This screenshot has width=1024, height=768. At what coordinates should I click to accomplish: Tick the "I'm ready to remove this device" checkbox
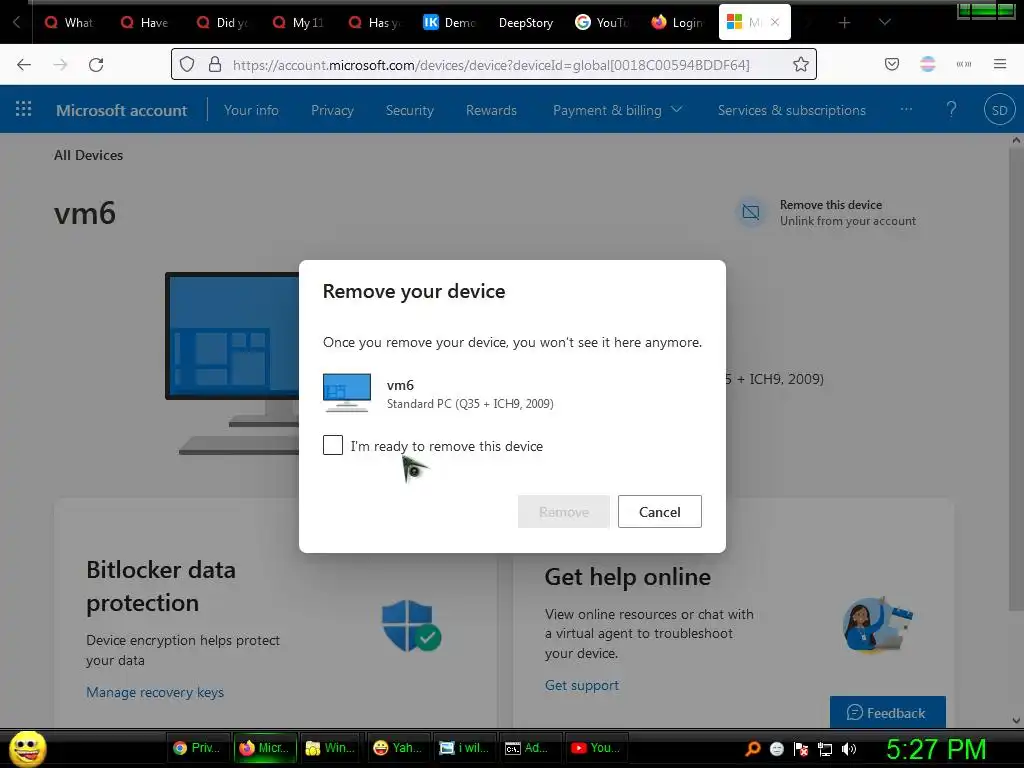[x=332, y=445]
